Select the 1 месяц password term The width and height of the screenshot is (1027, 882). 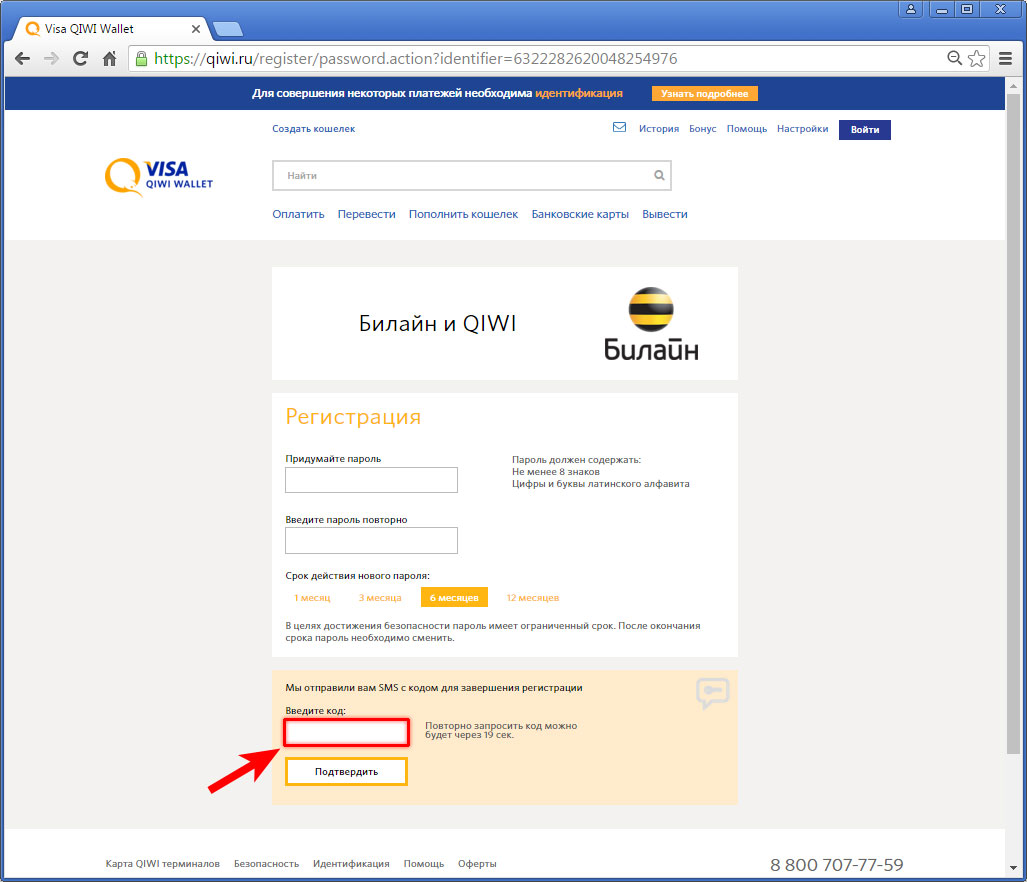coord(312,598)
